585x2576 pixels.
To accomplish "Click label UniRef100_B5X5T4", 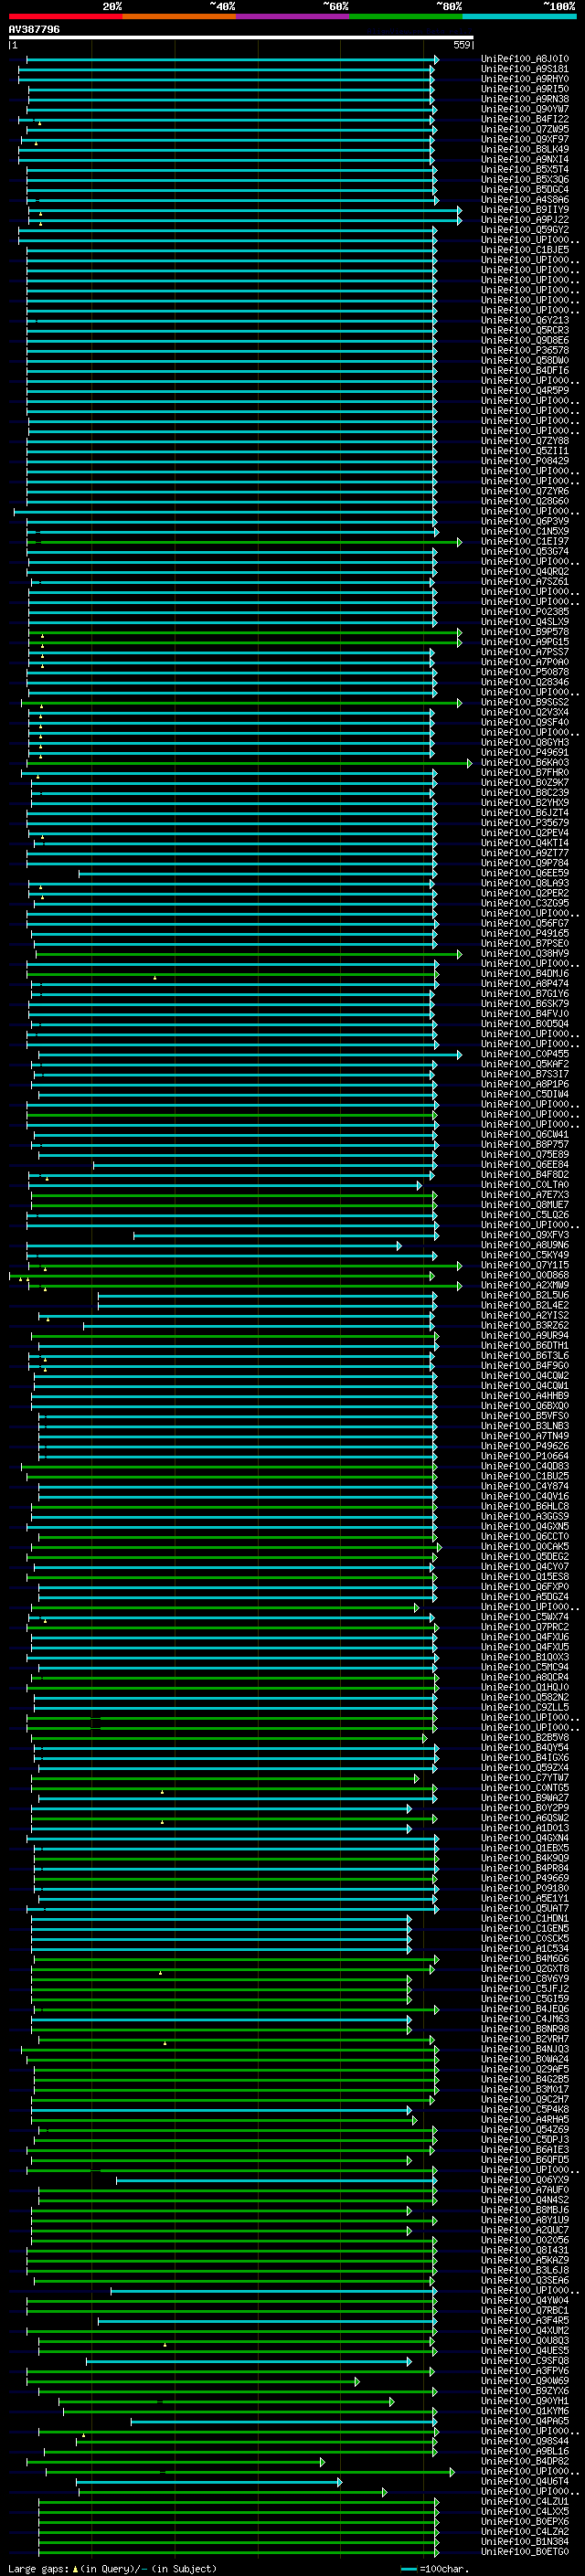I will click(x=525, y=169).
